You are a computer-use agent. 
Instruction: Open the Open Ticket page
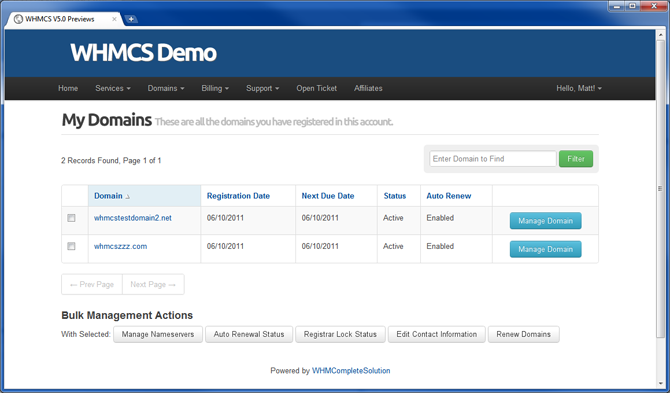tap(317, 88)
